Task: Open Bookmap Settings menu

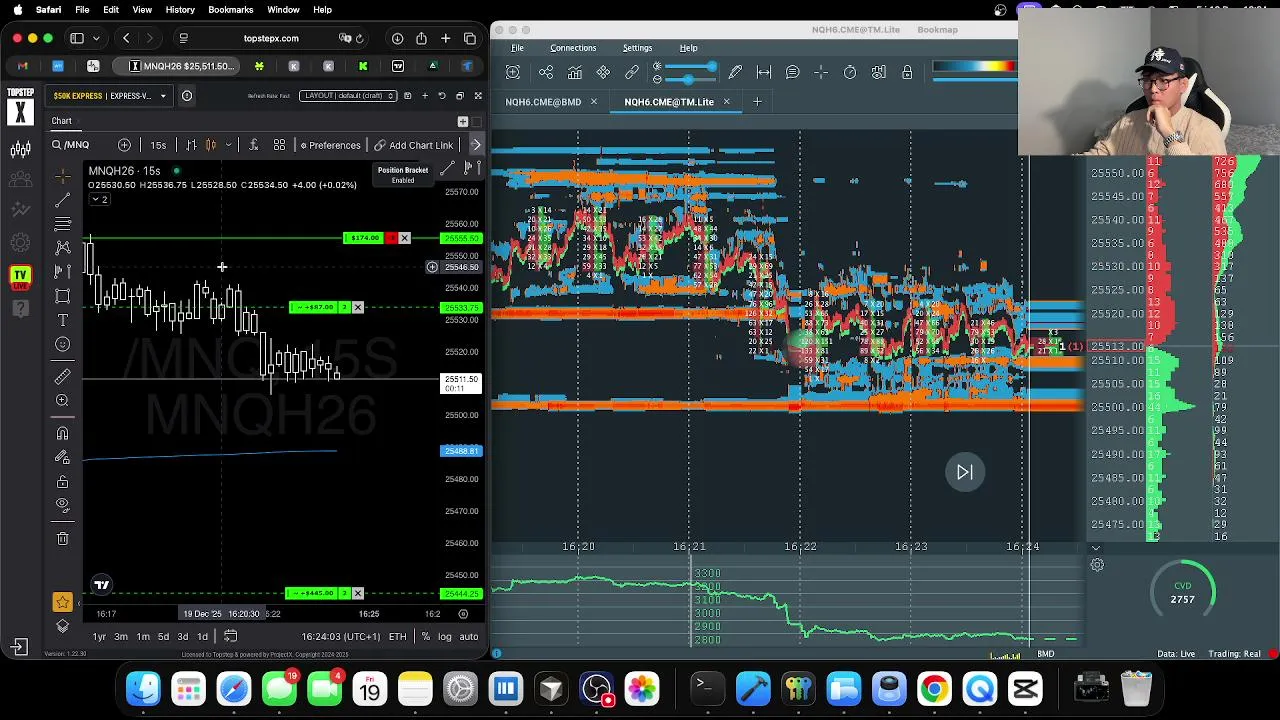Action: [x=637, y=48]
